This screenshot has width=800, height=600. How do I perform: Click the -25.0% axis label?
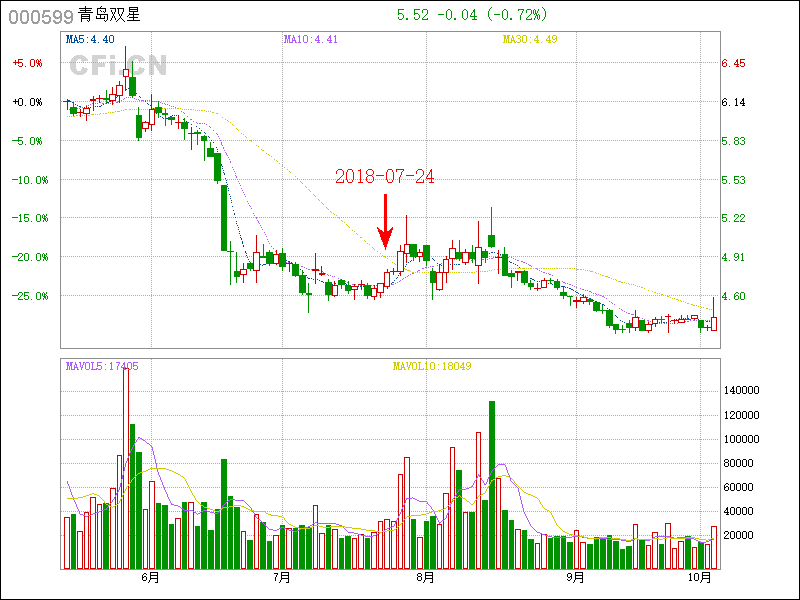30,296
